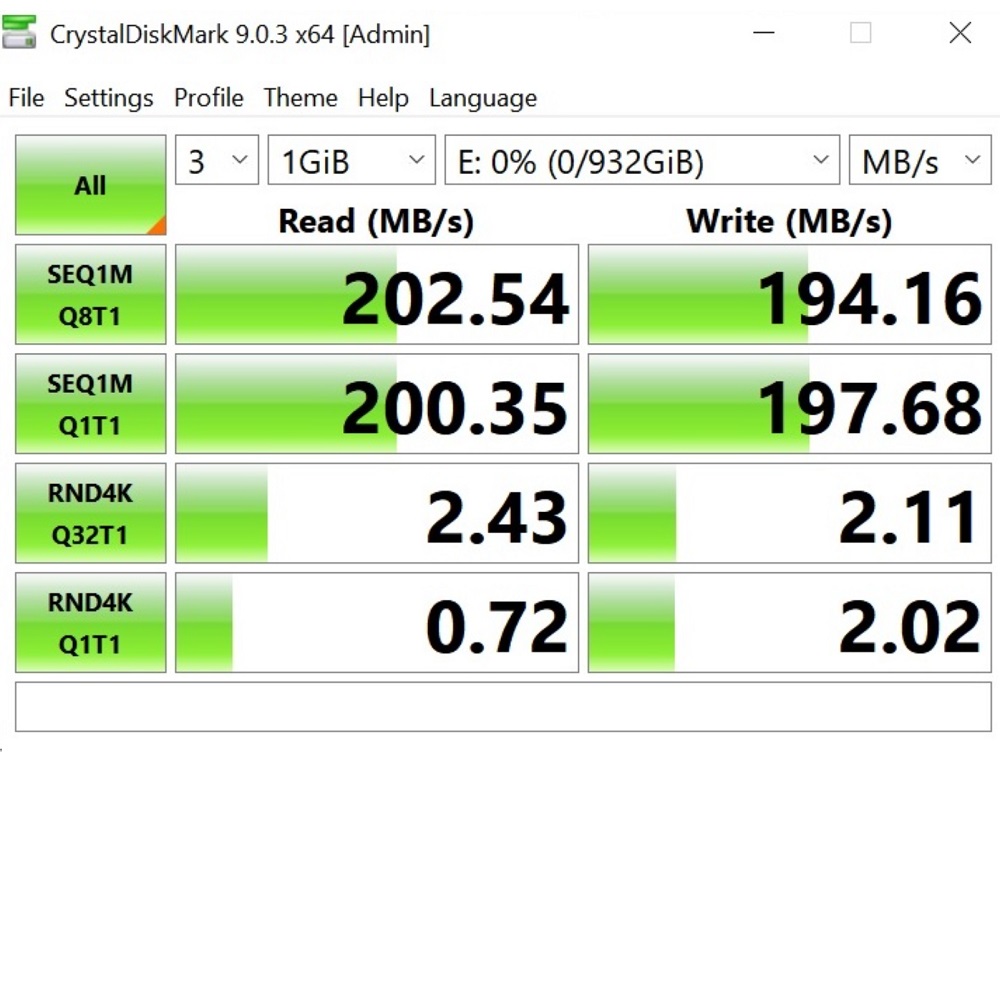Viewport: 1000px width, 1000px height.
Task: Open the Profile menu
Action: click(x=209, y=98)
